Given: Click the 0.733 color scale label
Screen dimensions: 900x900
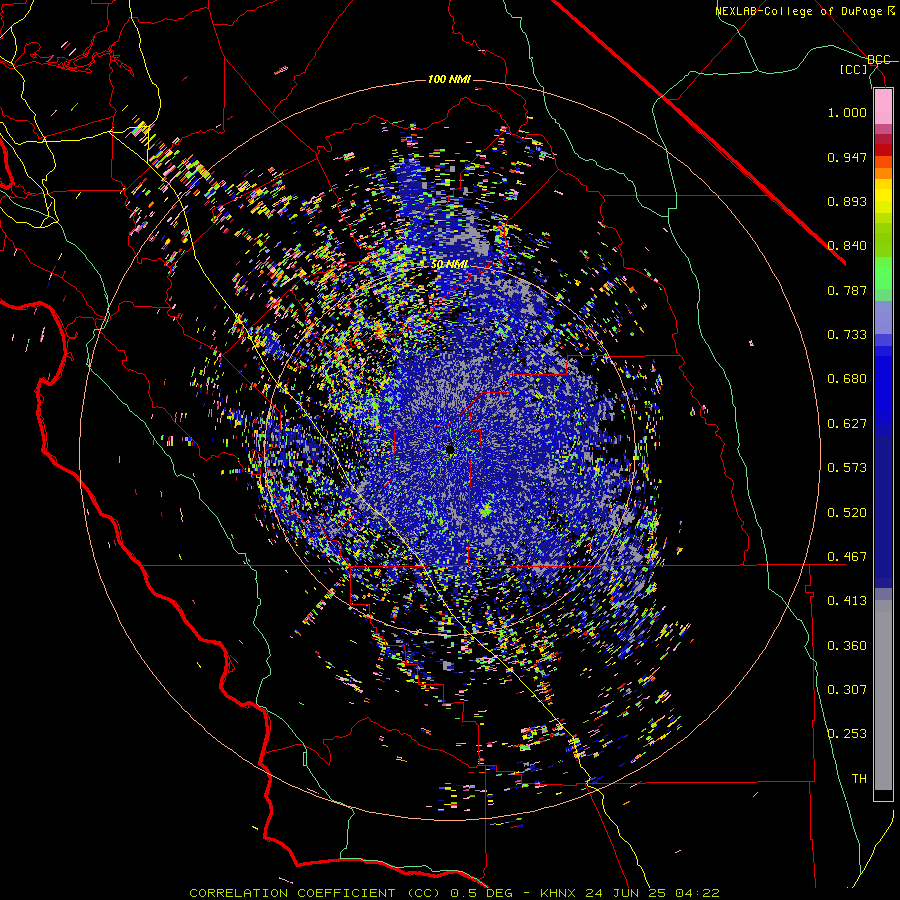Looking at the screenshot, I should pos(847,335).
